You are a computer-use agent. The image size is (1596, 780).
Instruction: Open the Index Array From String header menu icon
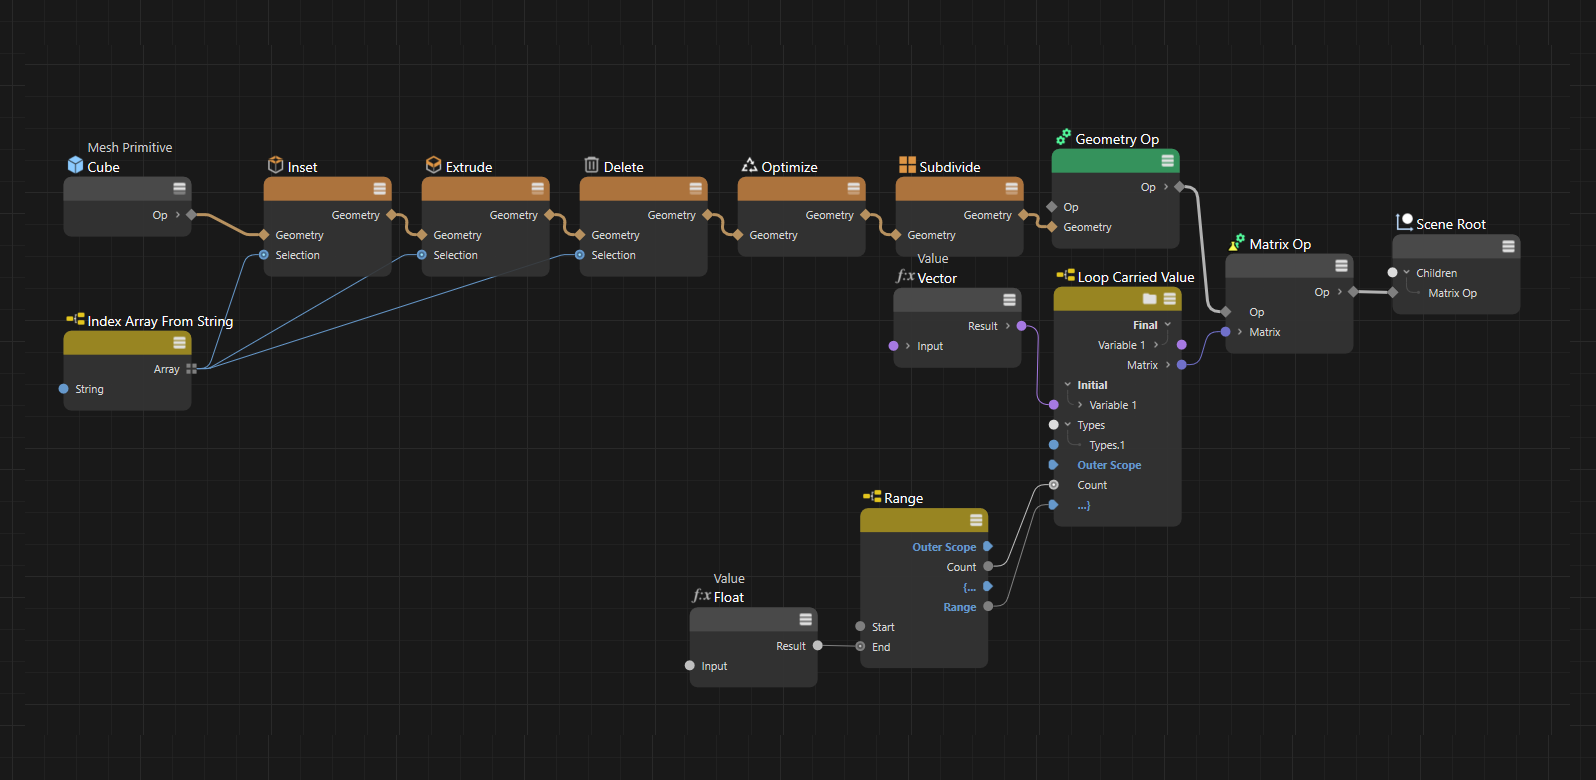tap(179, 342)
